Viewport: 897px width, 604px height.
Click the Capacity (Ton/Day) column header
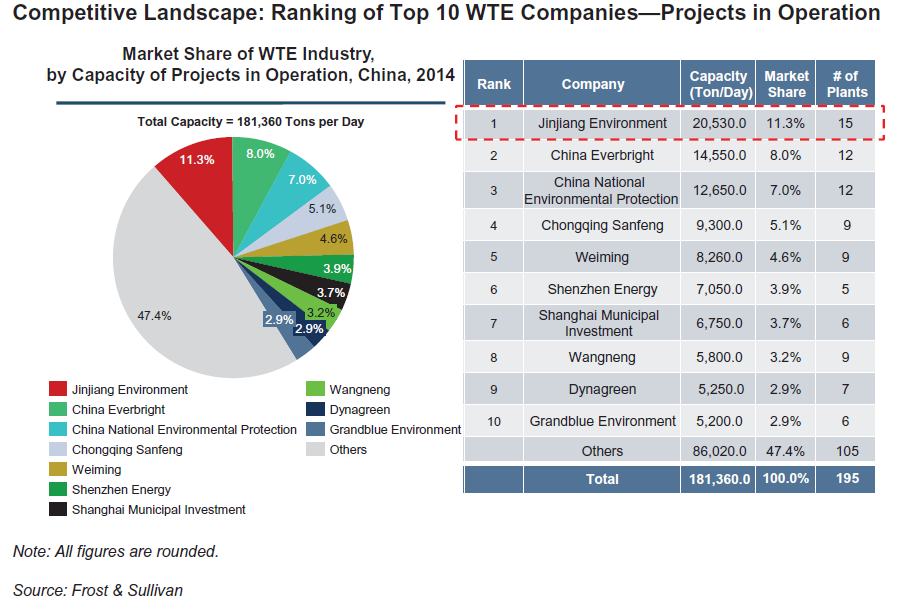(718, 84)
